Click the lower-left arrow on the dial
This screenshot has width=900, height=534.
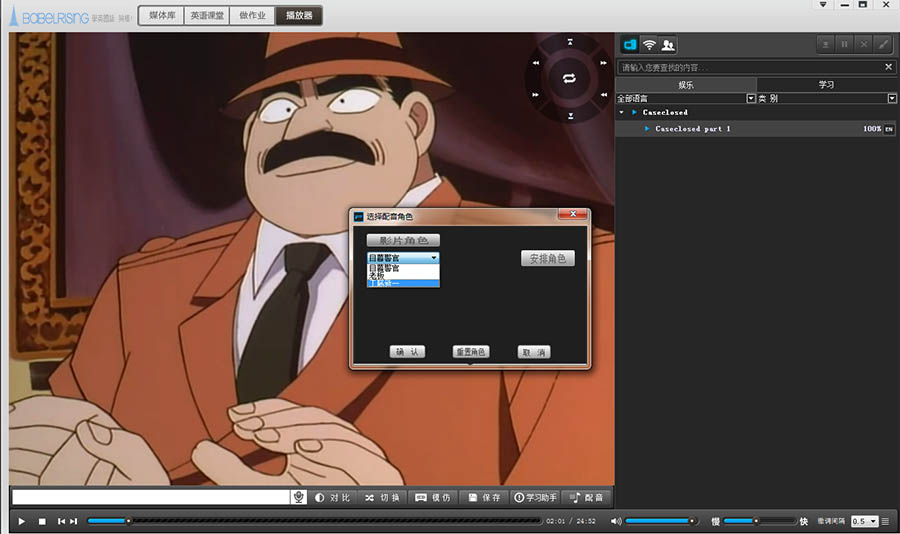[536, 95]
